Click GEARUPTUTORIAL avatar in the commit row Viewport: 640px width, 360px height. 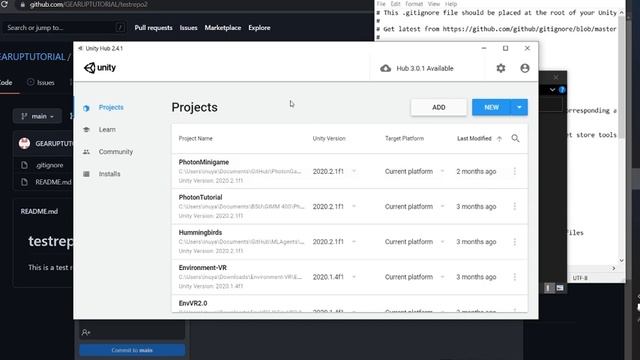click(24, 143)
